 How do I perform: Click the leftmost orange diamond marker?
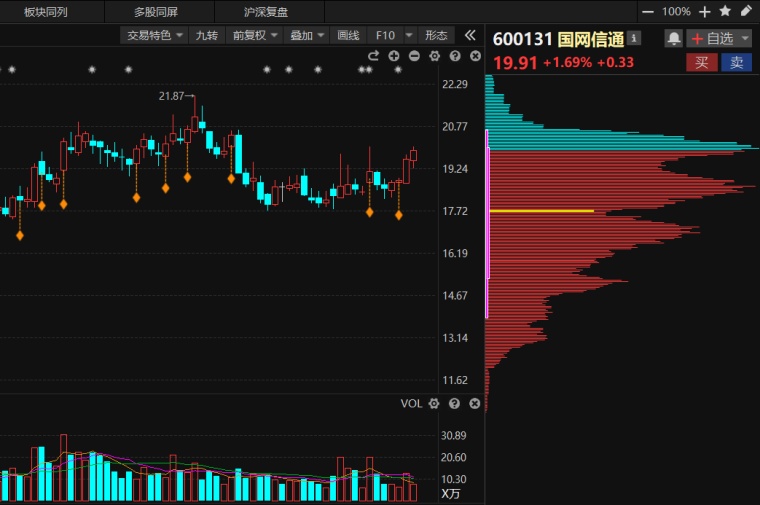[20, 236]
